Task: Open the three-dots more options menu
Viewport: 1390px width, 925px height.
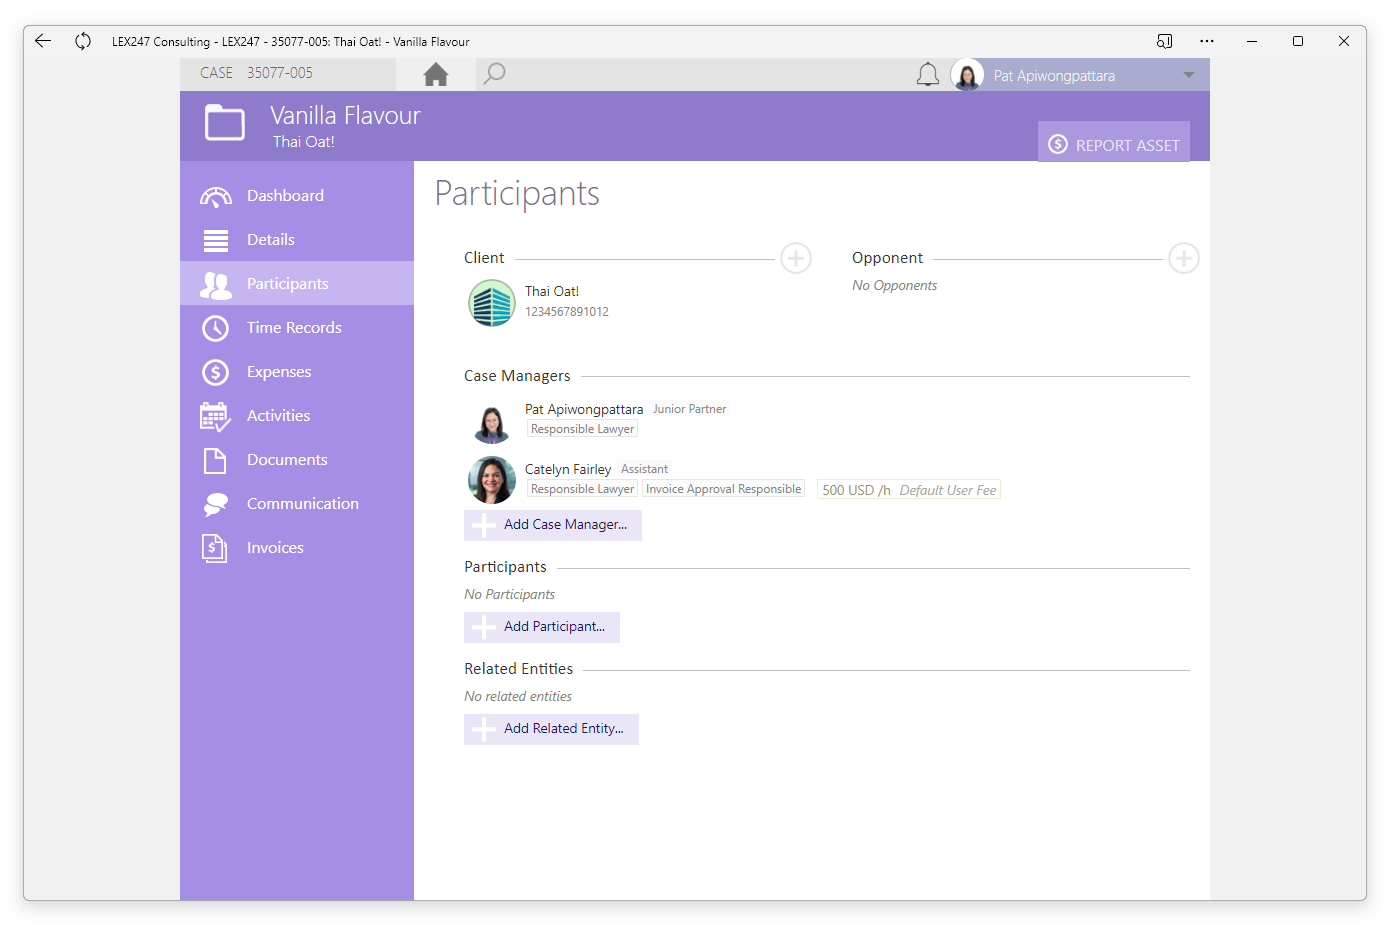Action: point(1207,41)
